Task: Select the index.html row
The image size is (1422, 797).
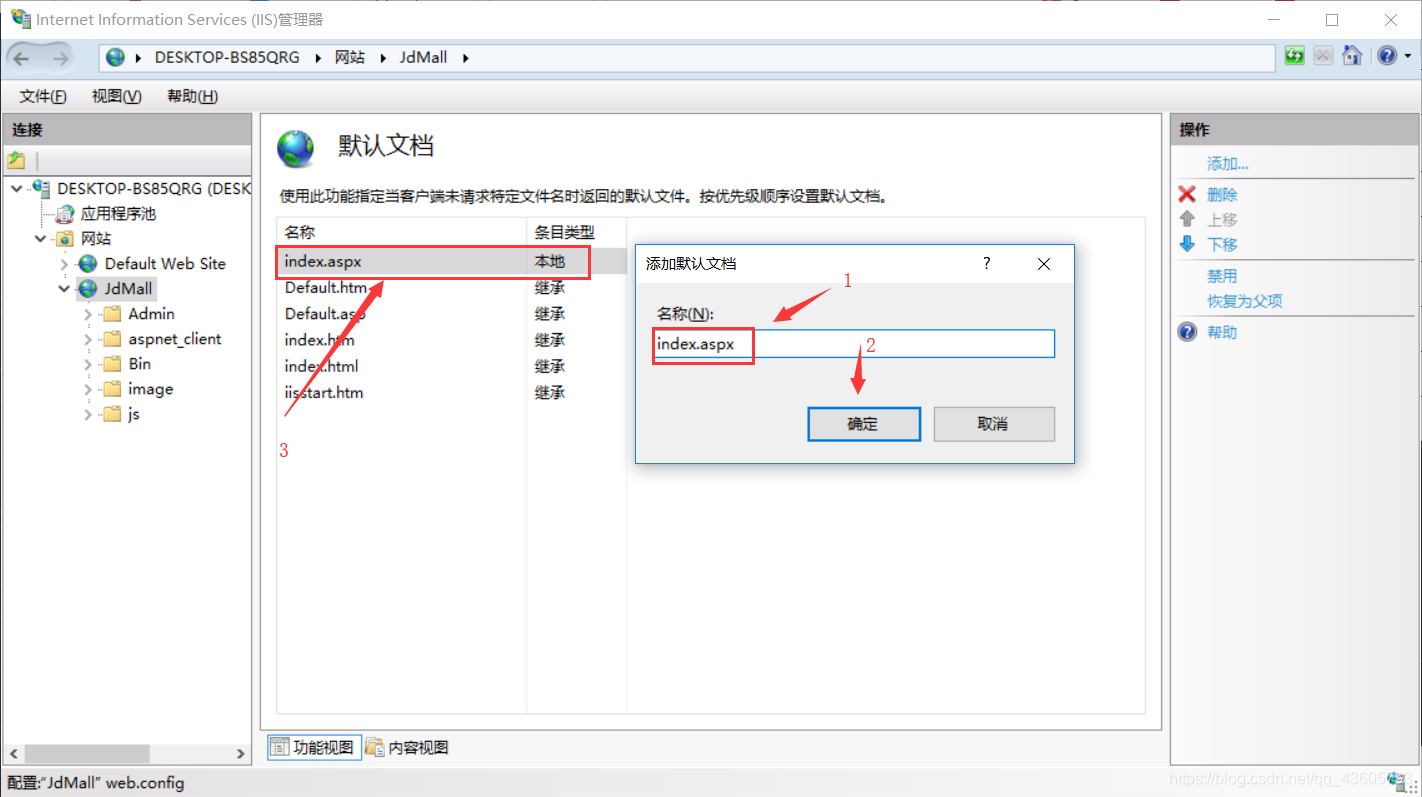Action: pyautogui.click(x=451, y=366)
